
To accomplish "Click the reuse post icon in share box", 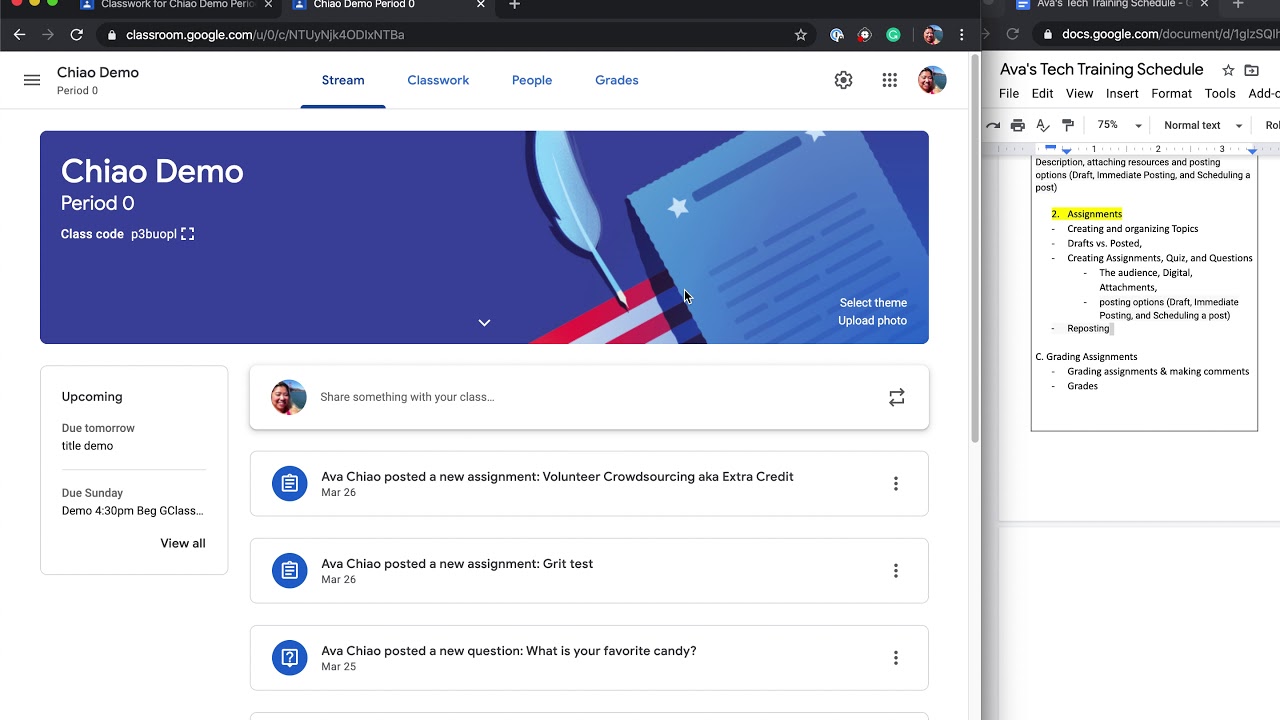I will (896, 397).
